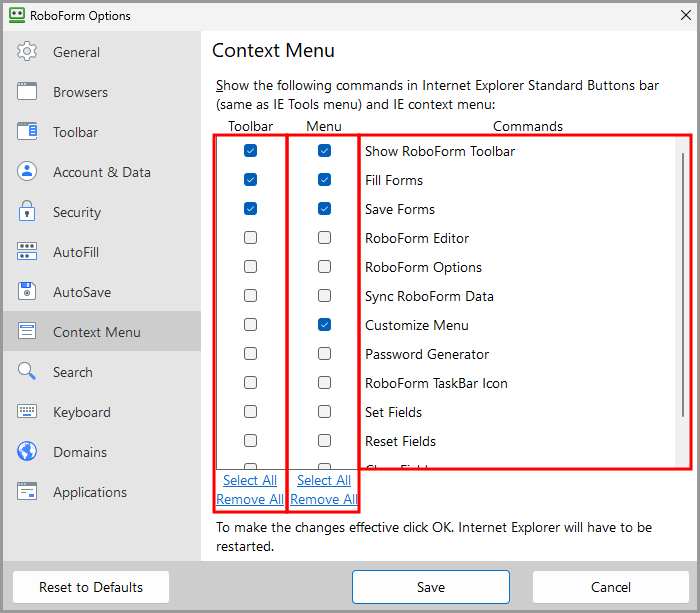Uncheck Menu box for Customize Menu
This screenshot has height=613, width=700.
[325, 325]
